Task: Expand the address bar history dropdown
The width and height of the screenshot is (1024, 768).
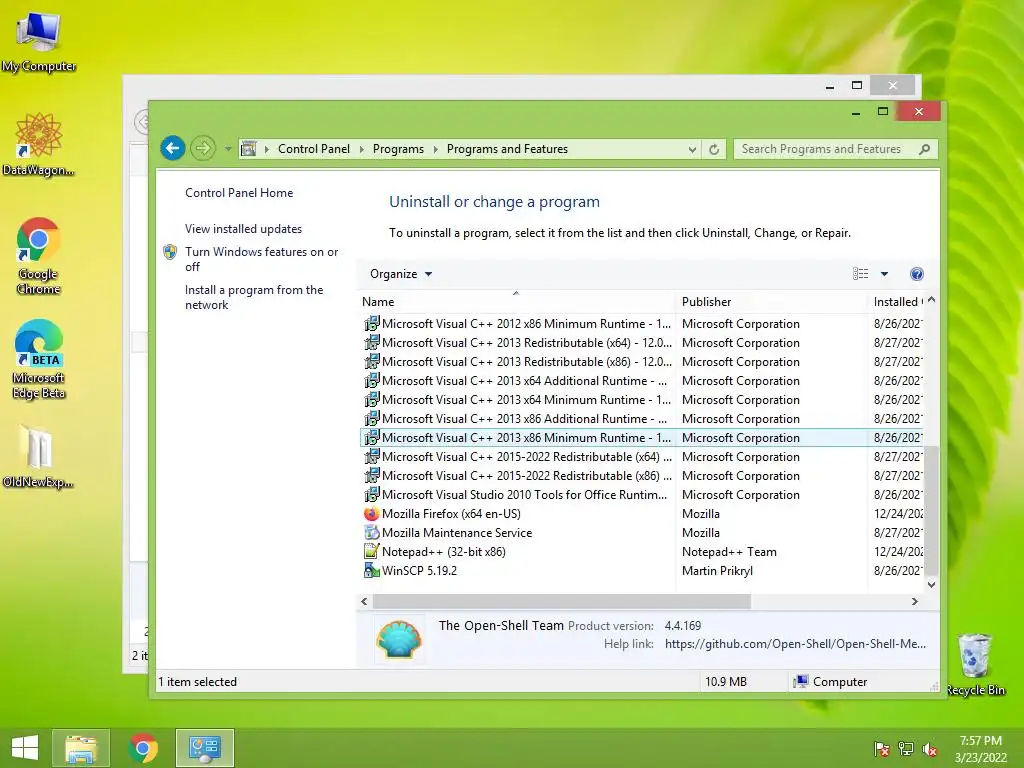Action: coord(692,150)
